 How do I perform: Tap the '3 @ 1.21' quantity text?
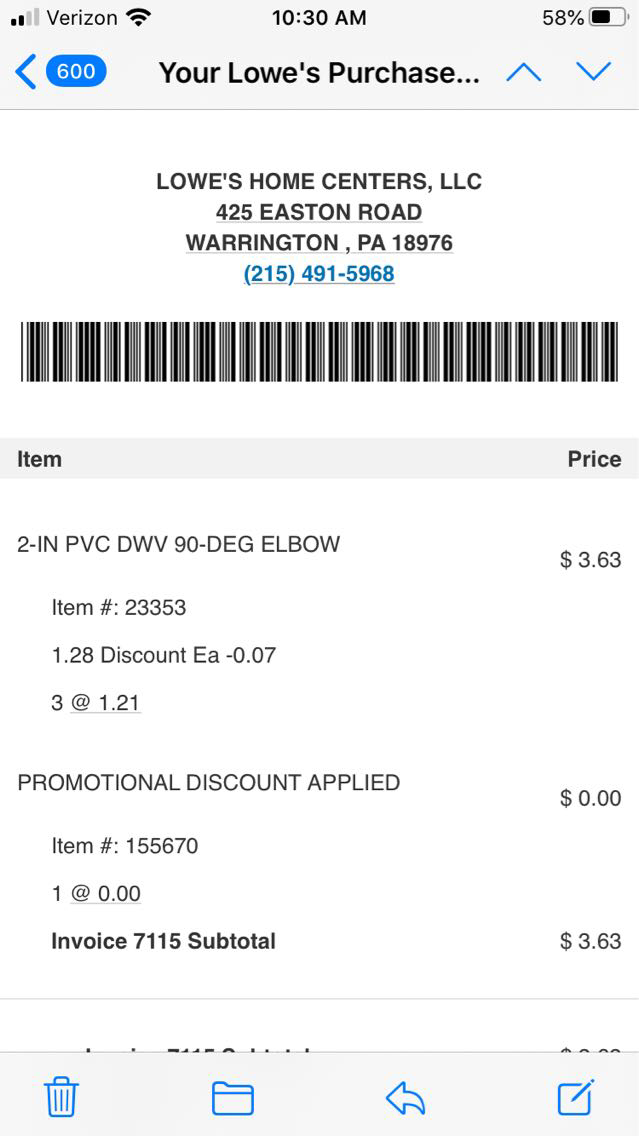click(x=96, y=703)
